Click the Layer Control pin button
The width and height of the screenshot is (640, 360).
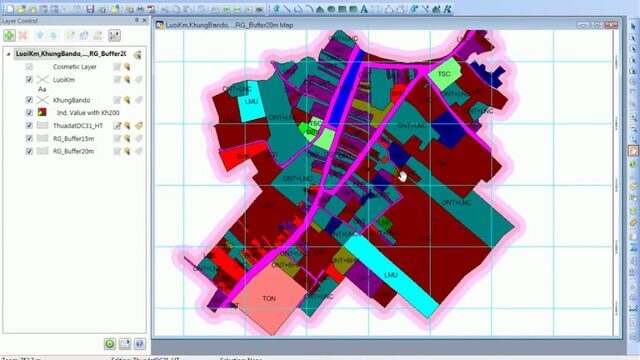pyautogui.click(x=137, y=20)
